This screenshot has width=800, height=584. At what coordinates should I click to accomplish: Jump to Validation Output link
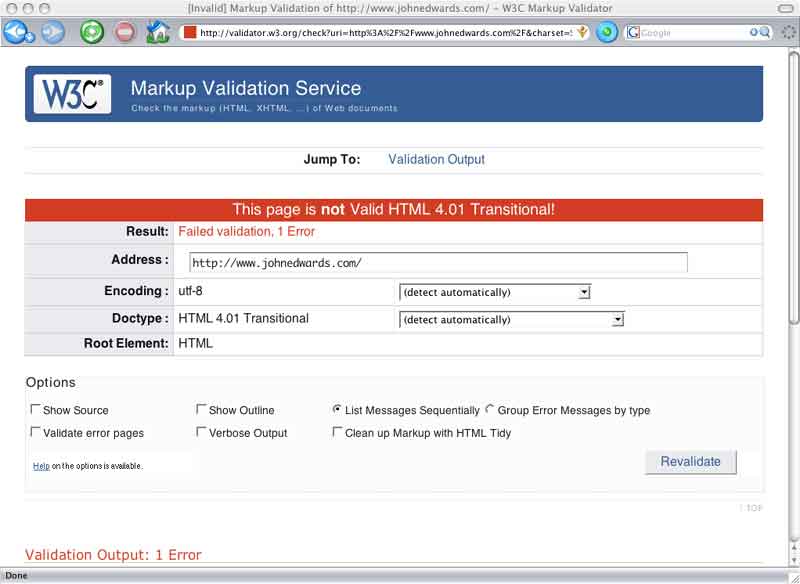pyautogui.click(x=436, y=159)
